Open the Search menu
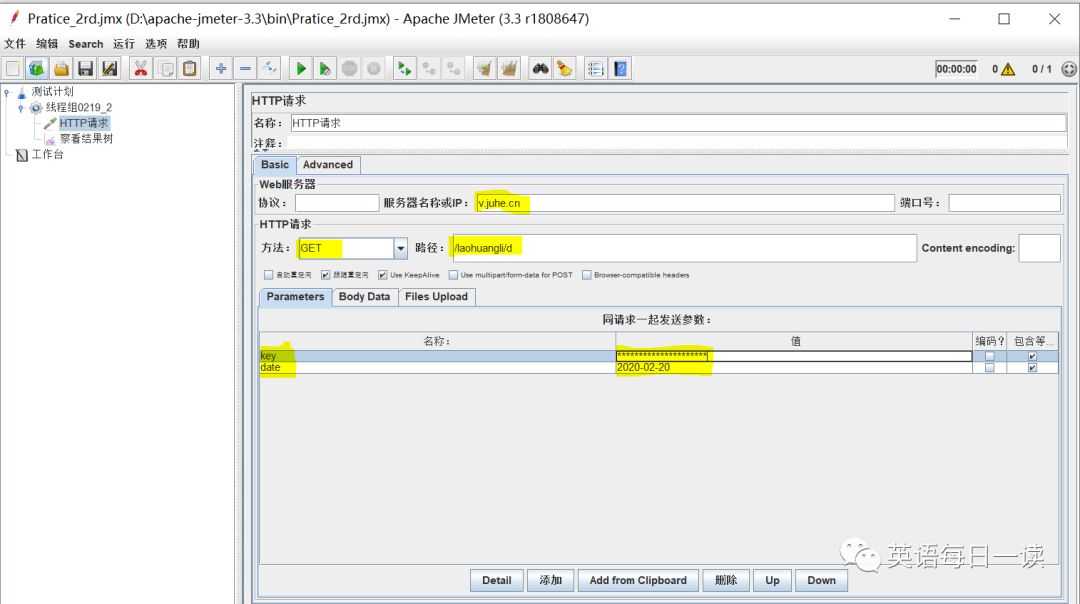1080x604 pixels. (85, 43)
